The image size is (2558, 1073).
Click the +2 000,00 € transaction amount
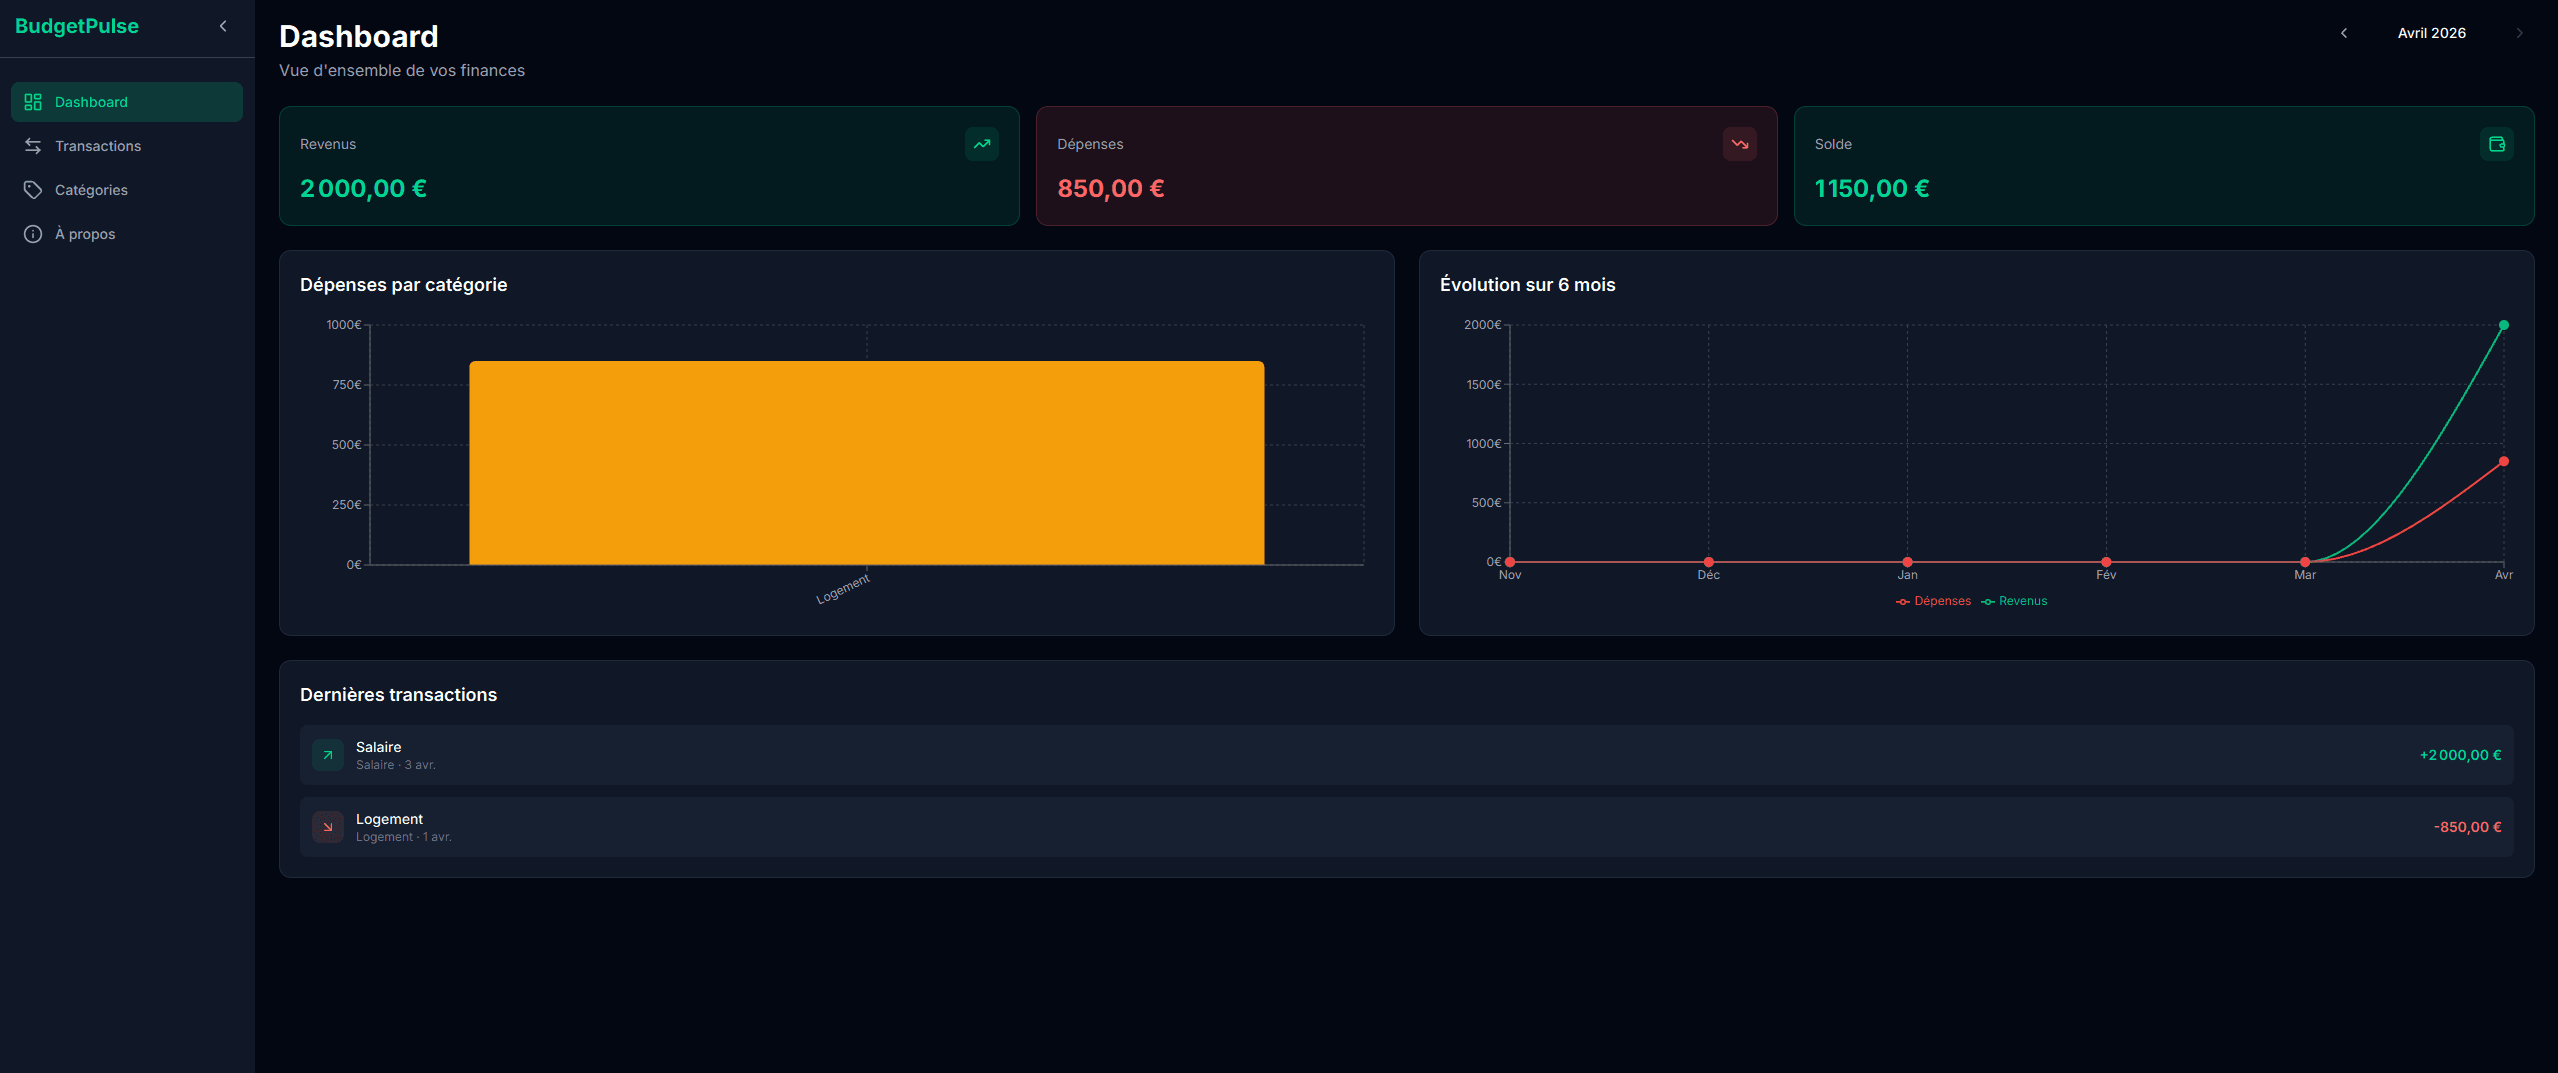click(2460, 755)
